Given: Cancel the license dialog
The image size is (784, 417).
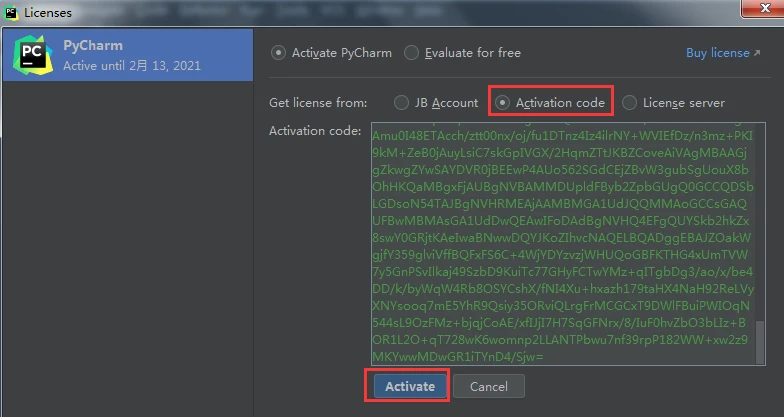Looking at the screenshot, I should point(488,386).
